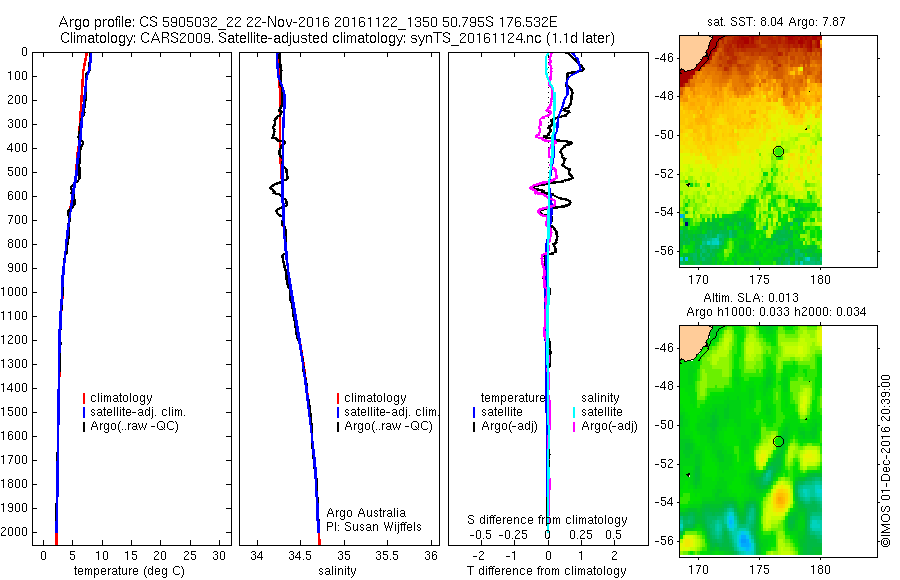Click the temperature (deg C) axis label
This screenshot has width=900, height=580.
point(129,571)
